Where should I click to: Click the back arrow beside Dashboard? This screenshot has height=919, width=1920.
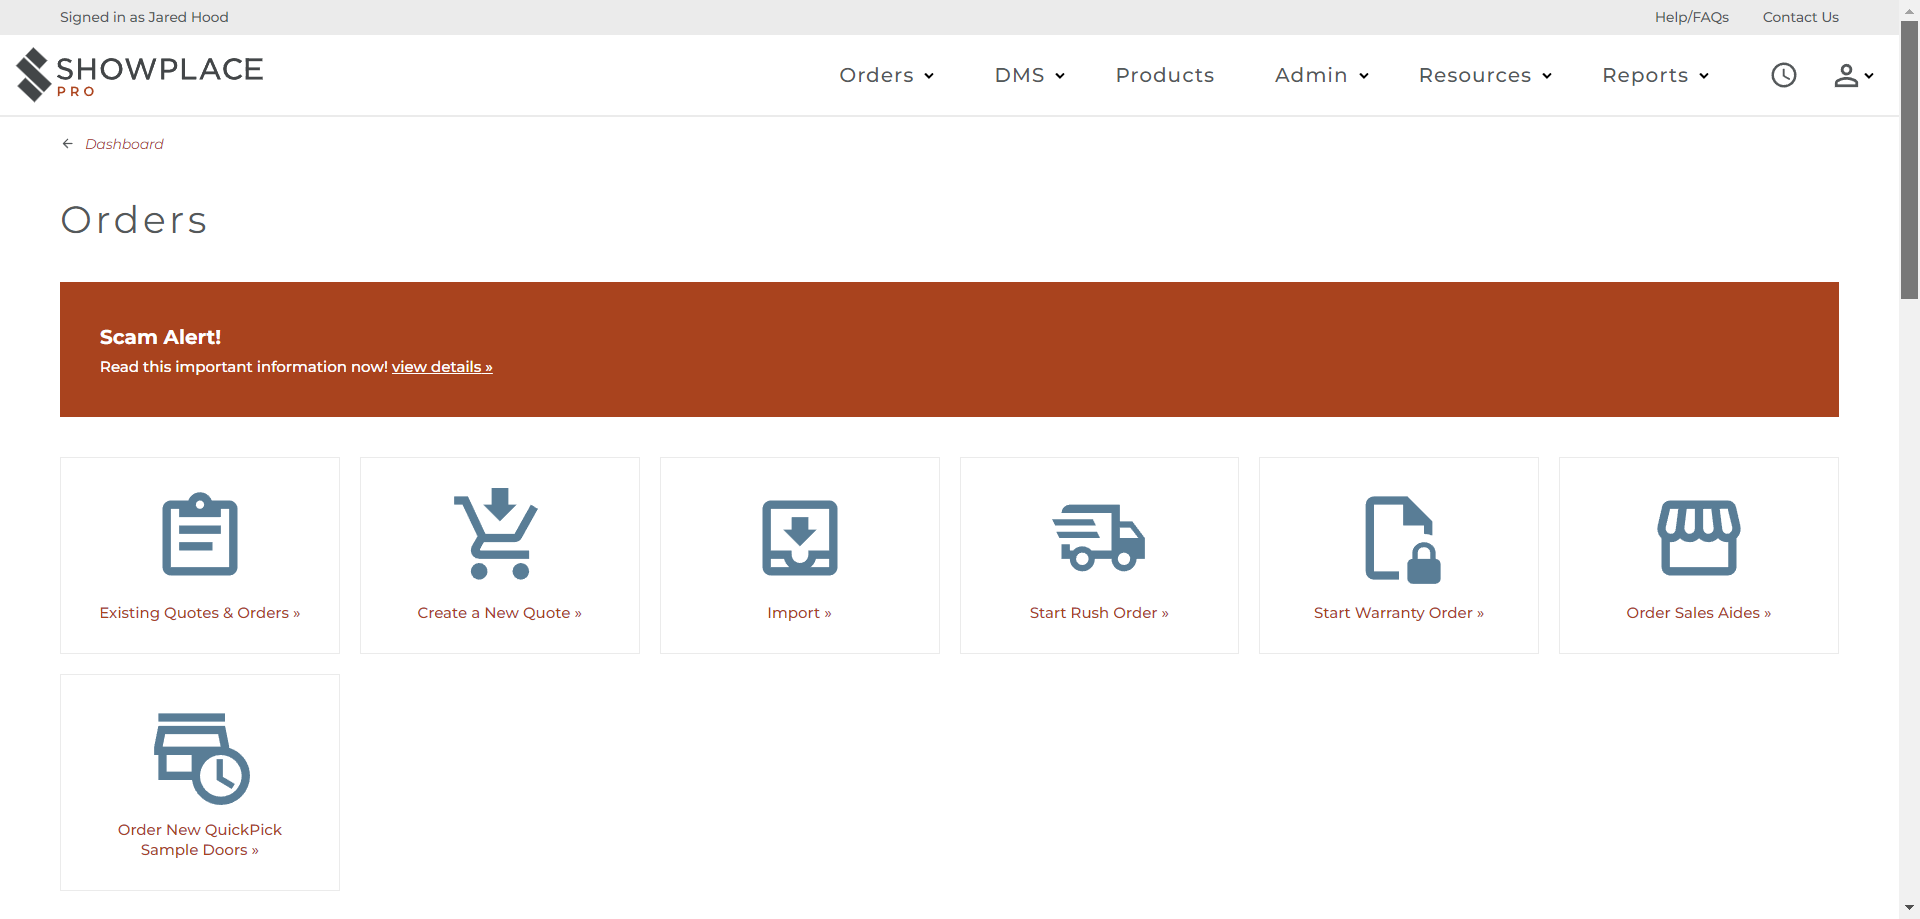(x=67, y=144)
